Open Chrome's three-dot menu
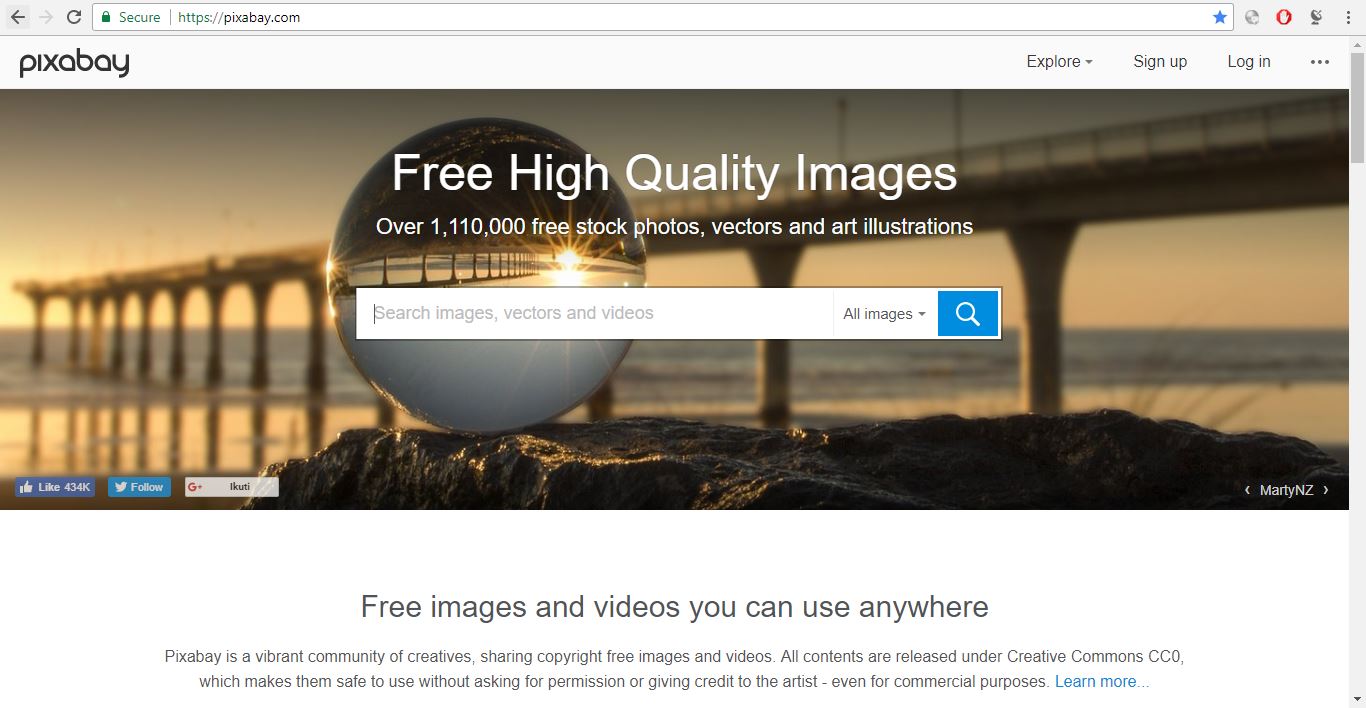Screen dimensions: 1366x708 (1348, 17)
